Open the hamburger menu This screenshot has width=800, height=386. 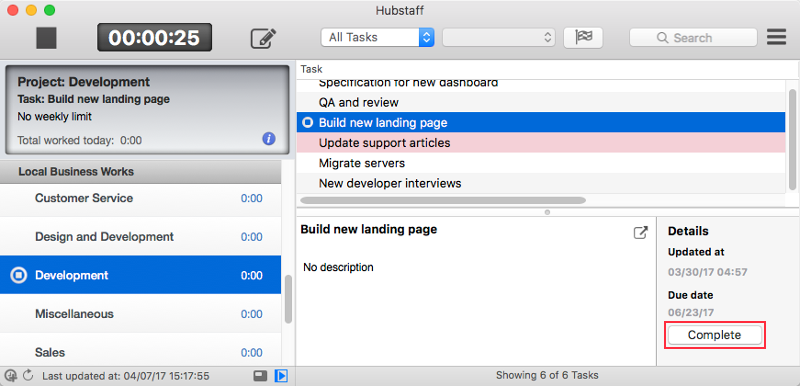[777, 37]
